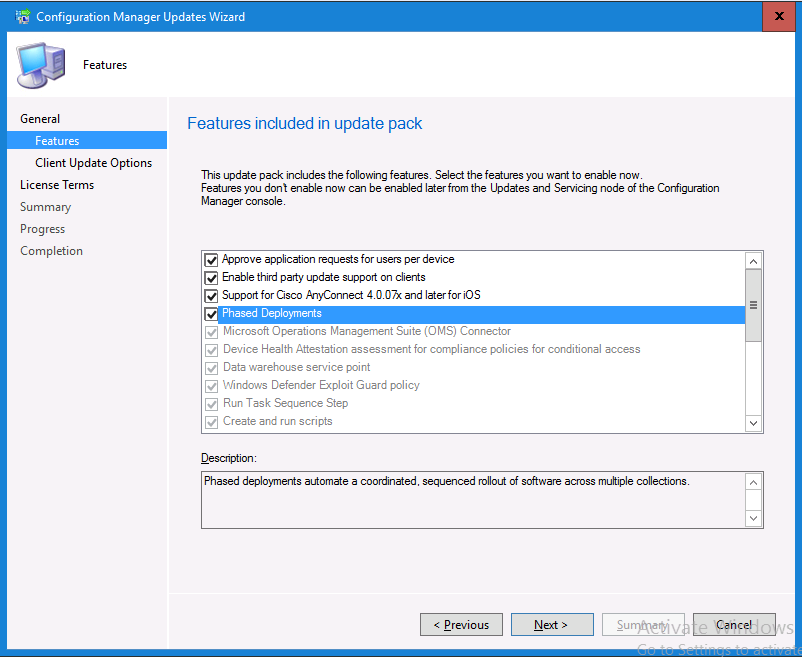The width and height of the screenshot is (802, 657).
Task: Click up arrow in Description box scrollbar
Action: pos(753,482)
